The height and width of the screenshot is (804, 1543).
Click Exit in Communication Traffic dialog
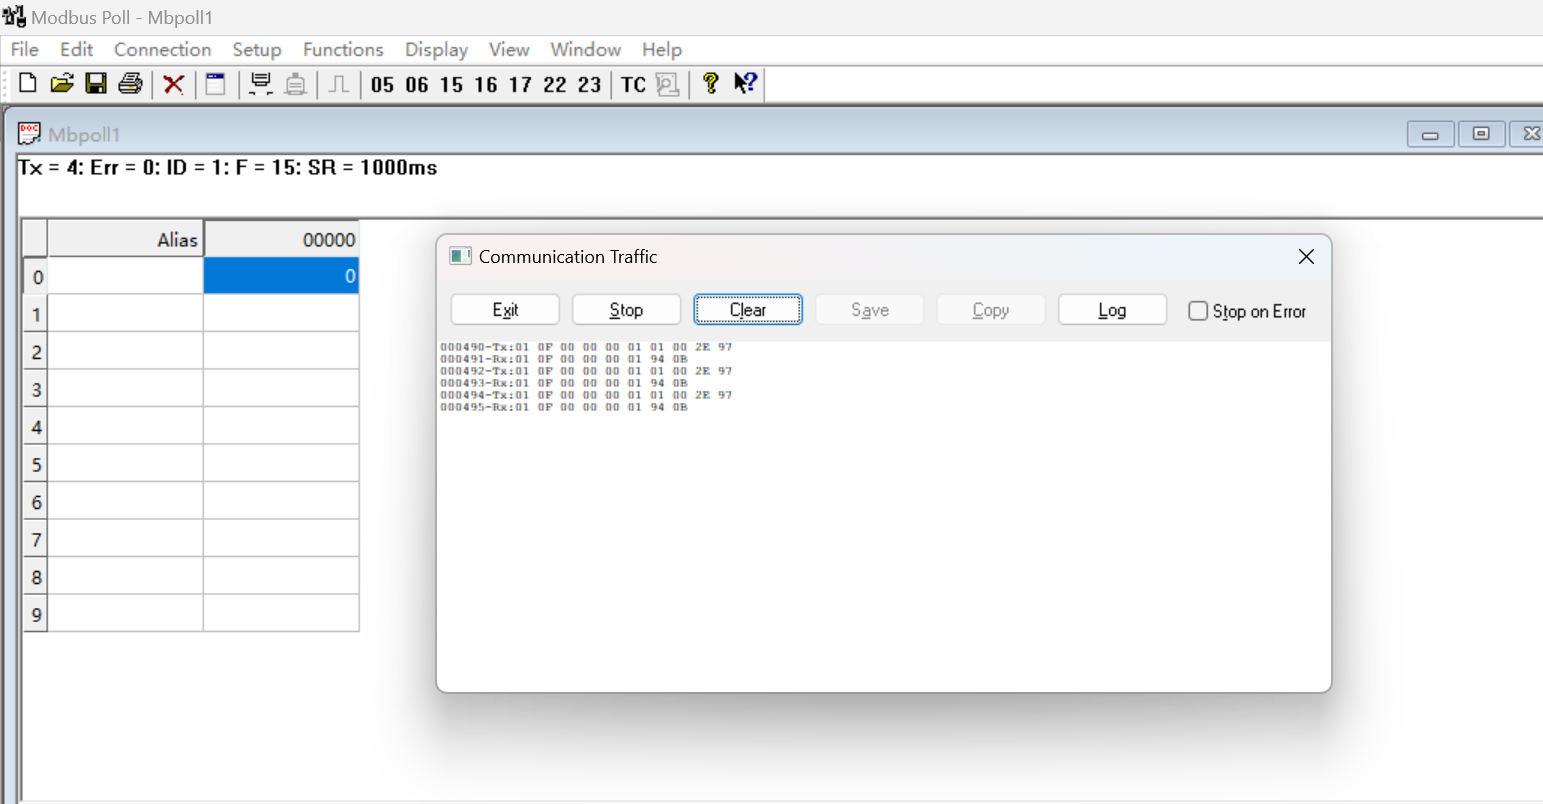tap(505, 310)
